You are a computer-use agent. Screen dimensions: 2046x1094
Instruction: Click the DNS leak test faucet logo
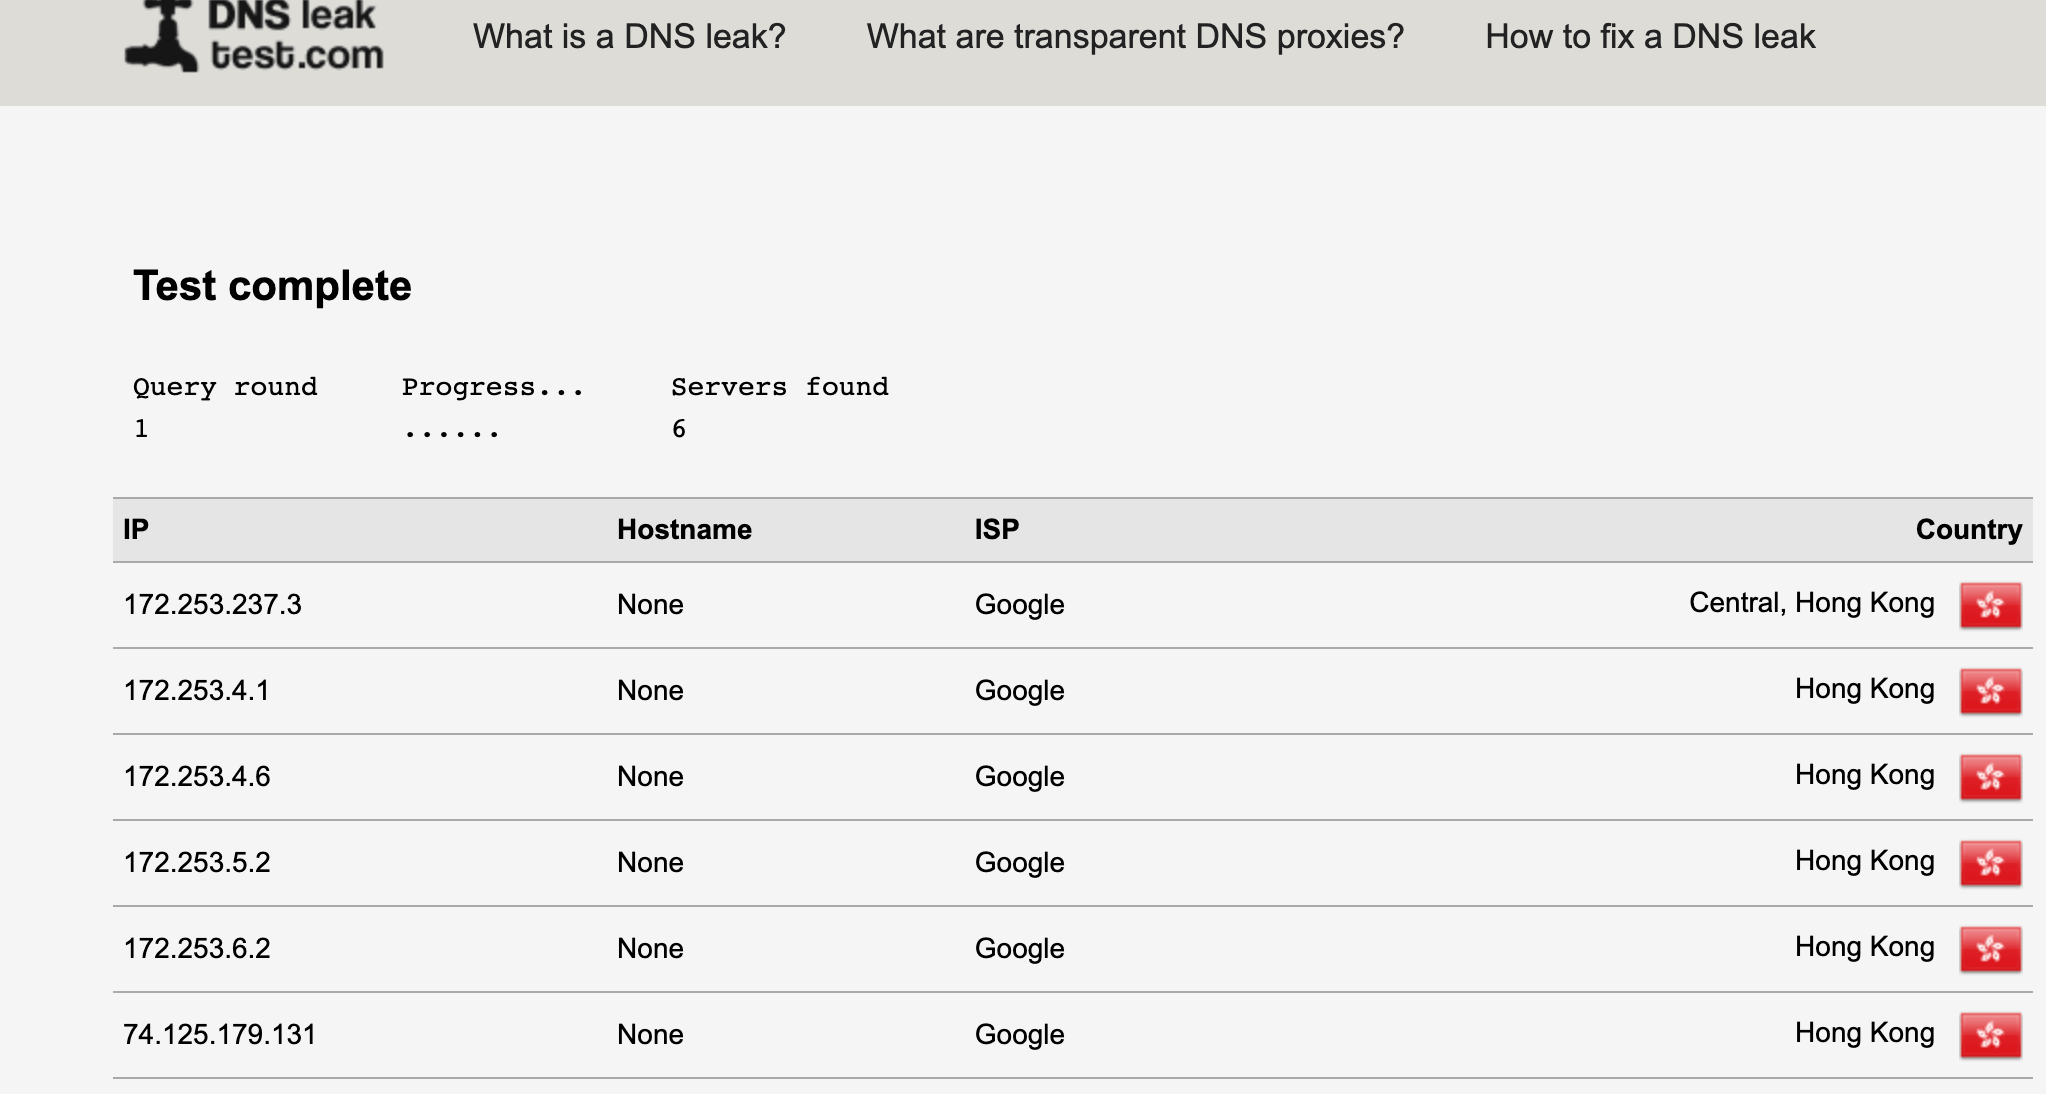coord(162,37)
